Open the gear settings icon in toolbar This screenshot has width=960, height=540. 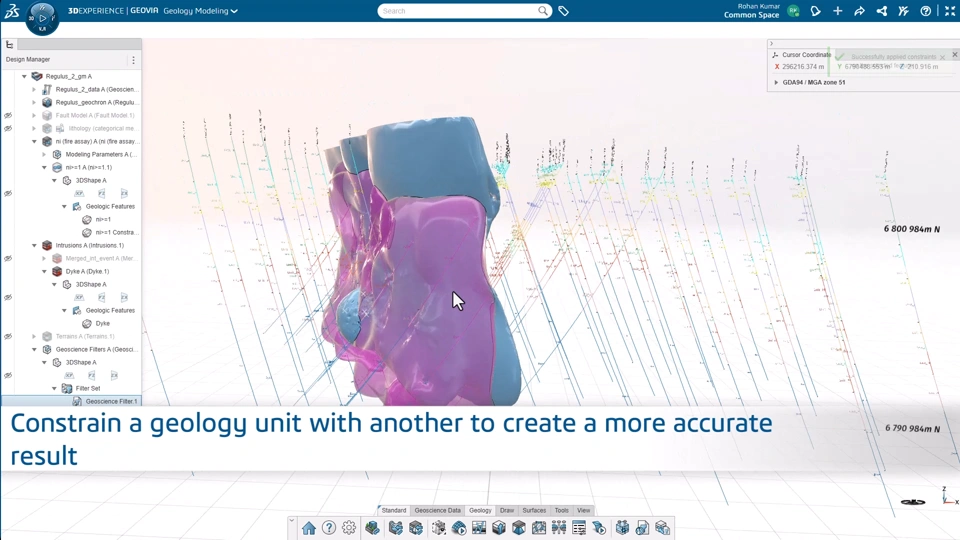tap(349, 528)
